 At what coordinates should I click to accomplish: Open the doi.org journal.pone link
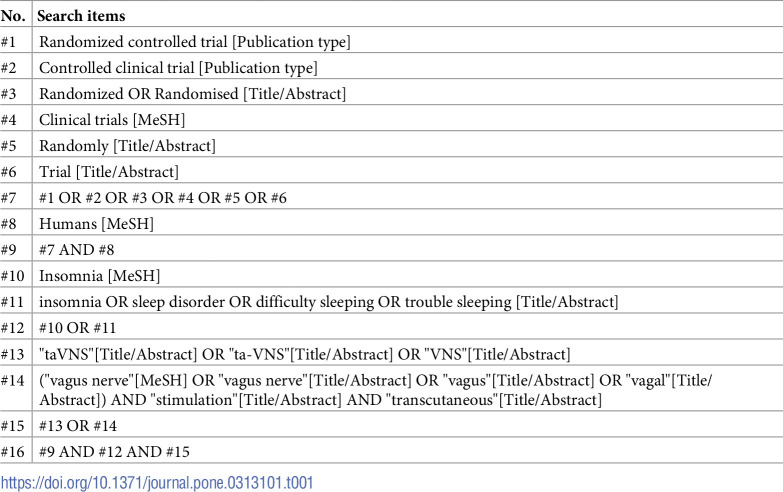pos(157,483)
